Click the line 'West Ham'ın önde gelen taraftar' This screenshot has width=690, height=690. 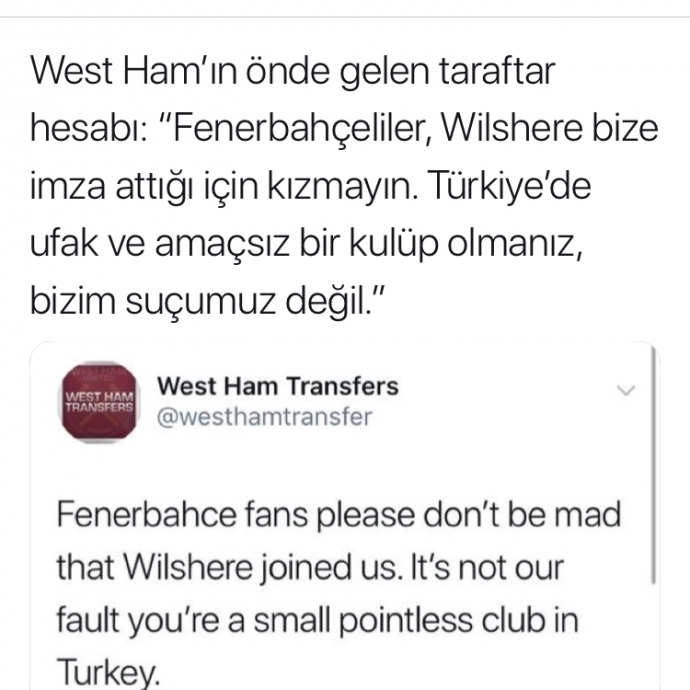point(293,71)
